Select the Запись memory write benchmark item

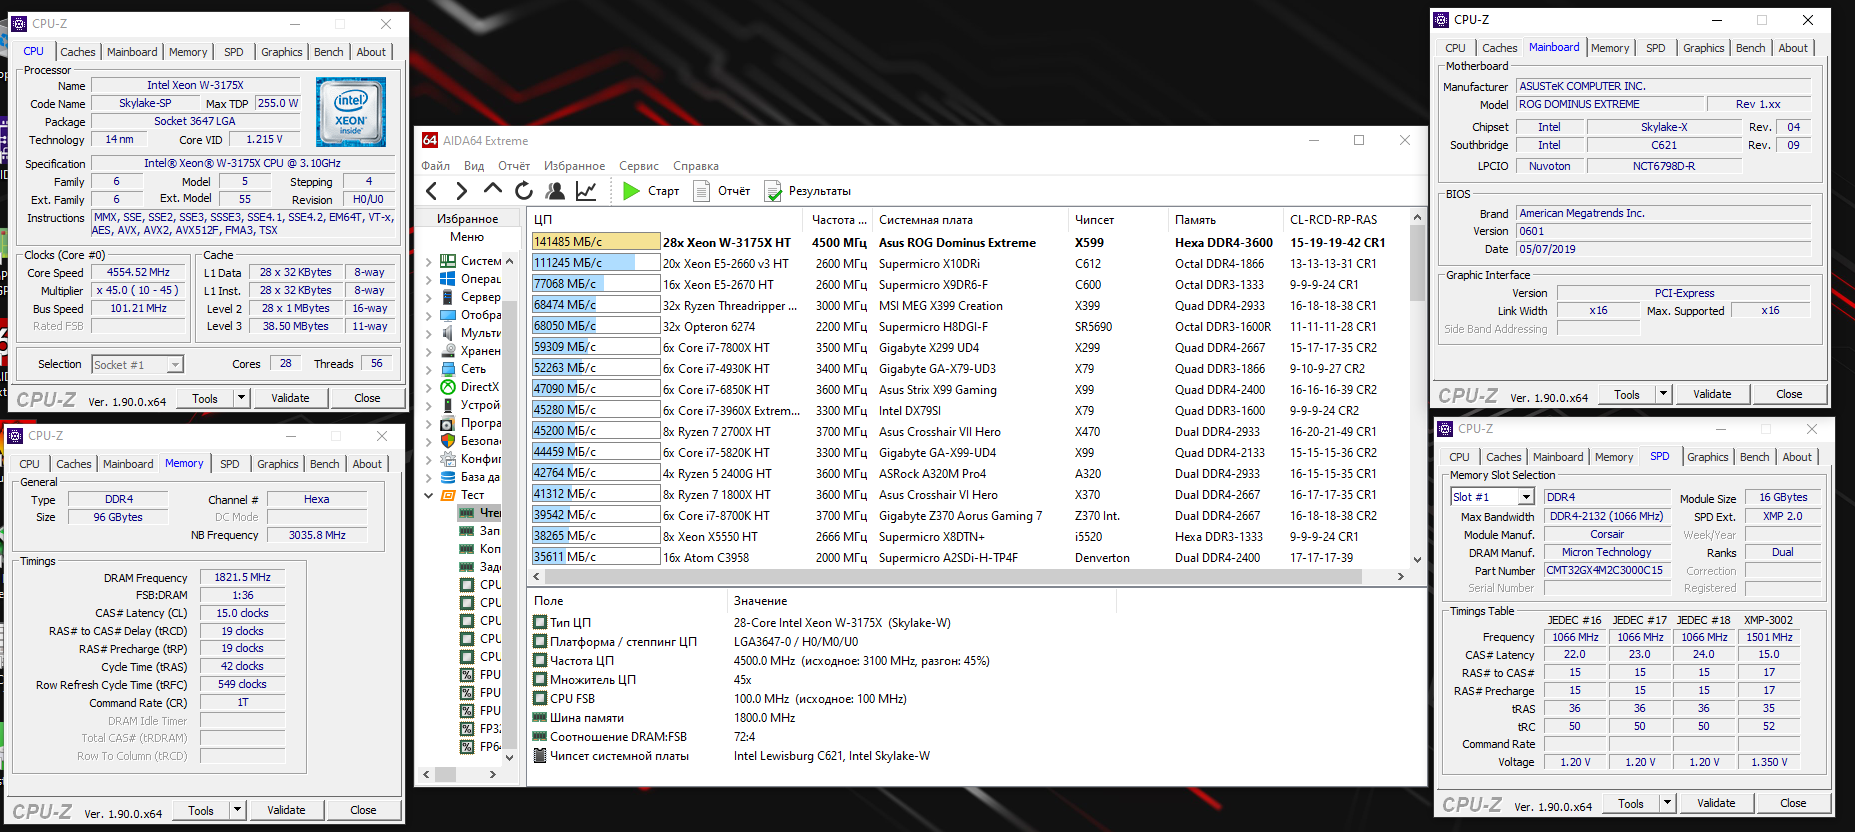479,531
